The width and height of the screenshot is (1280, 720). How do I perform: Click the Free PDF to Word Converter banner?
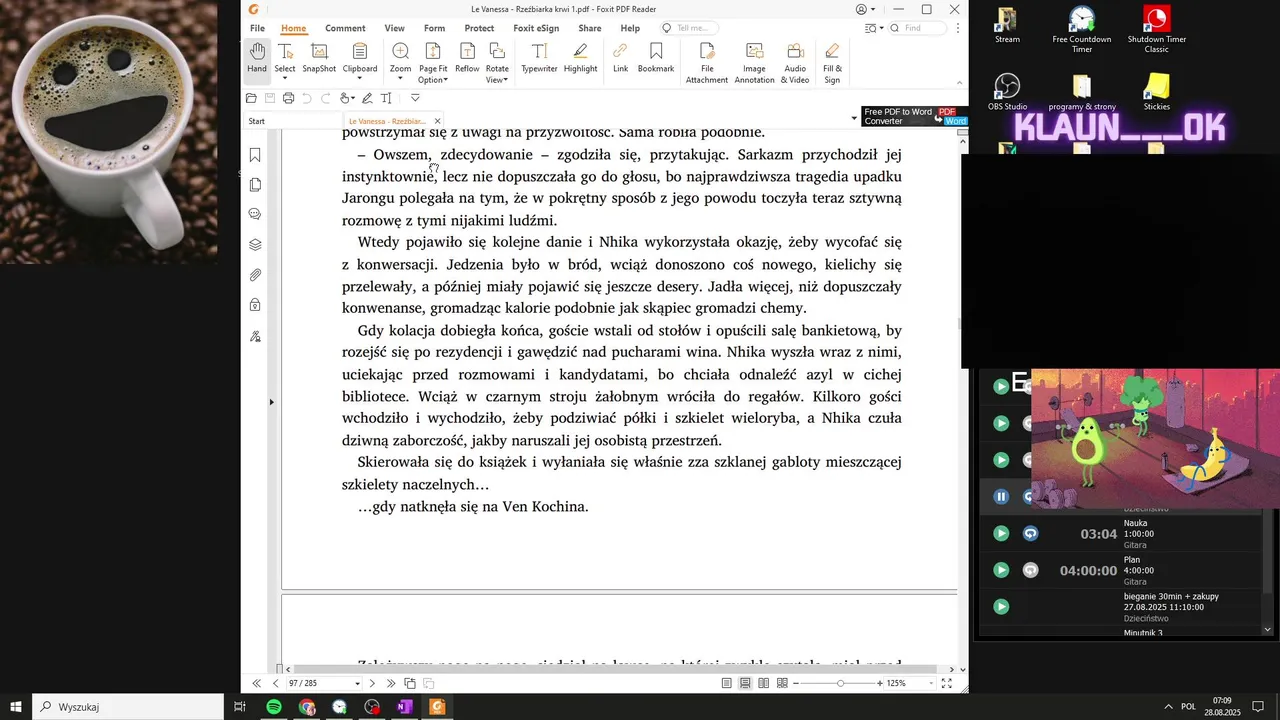tap(914, 116)
